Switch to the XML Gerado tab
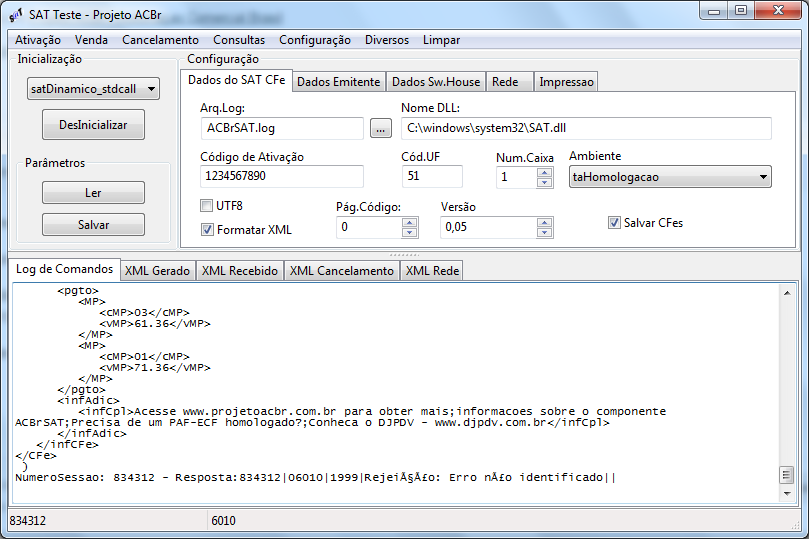809x539 pixels. (157, 271)
